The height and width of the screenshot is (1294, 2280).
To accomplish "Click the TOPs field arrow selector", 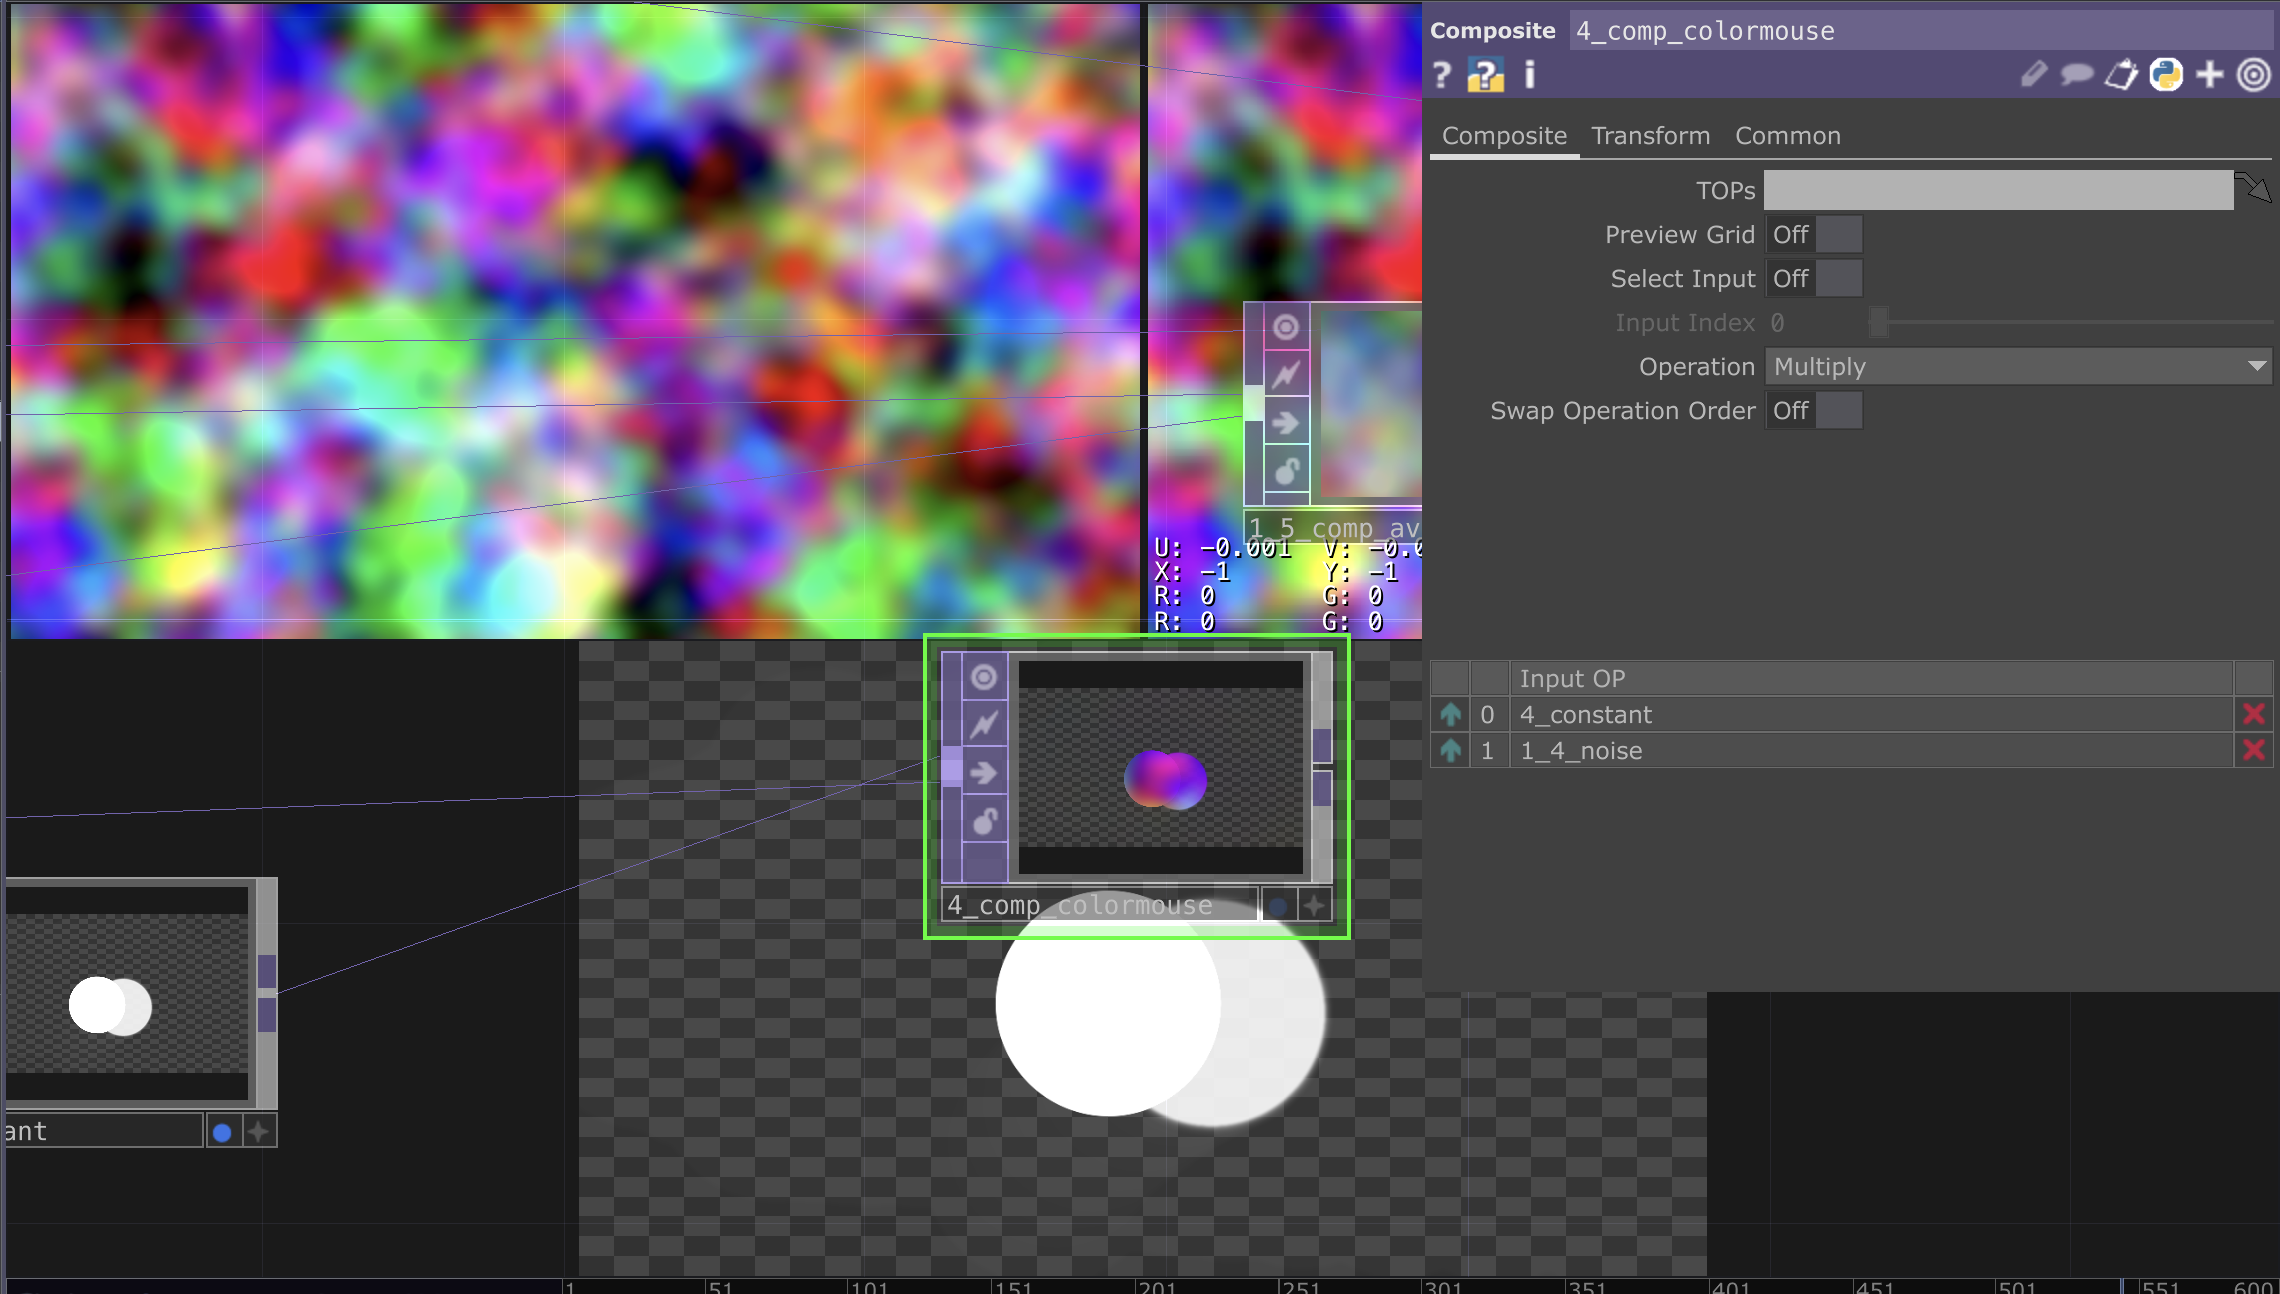I will click(x=2254, y=188).
